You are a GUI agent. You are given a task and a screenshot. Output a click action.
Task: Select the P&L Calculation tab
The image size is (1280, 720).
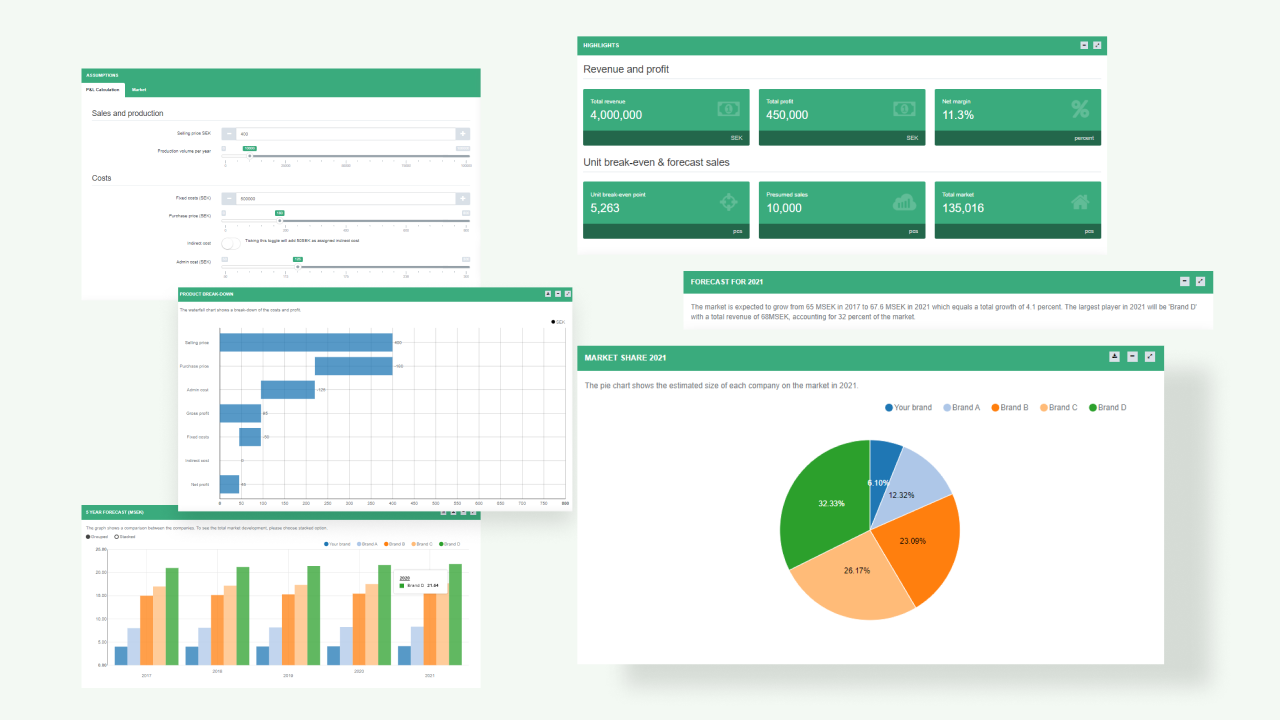[x=103, y=90]
